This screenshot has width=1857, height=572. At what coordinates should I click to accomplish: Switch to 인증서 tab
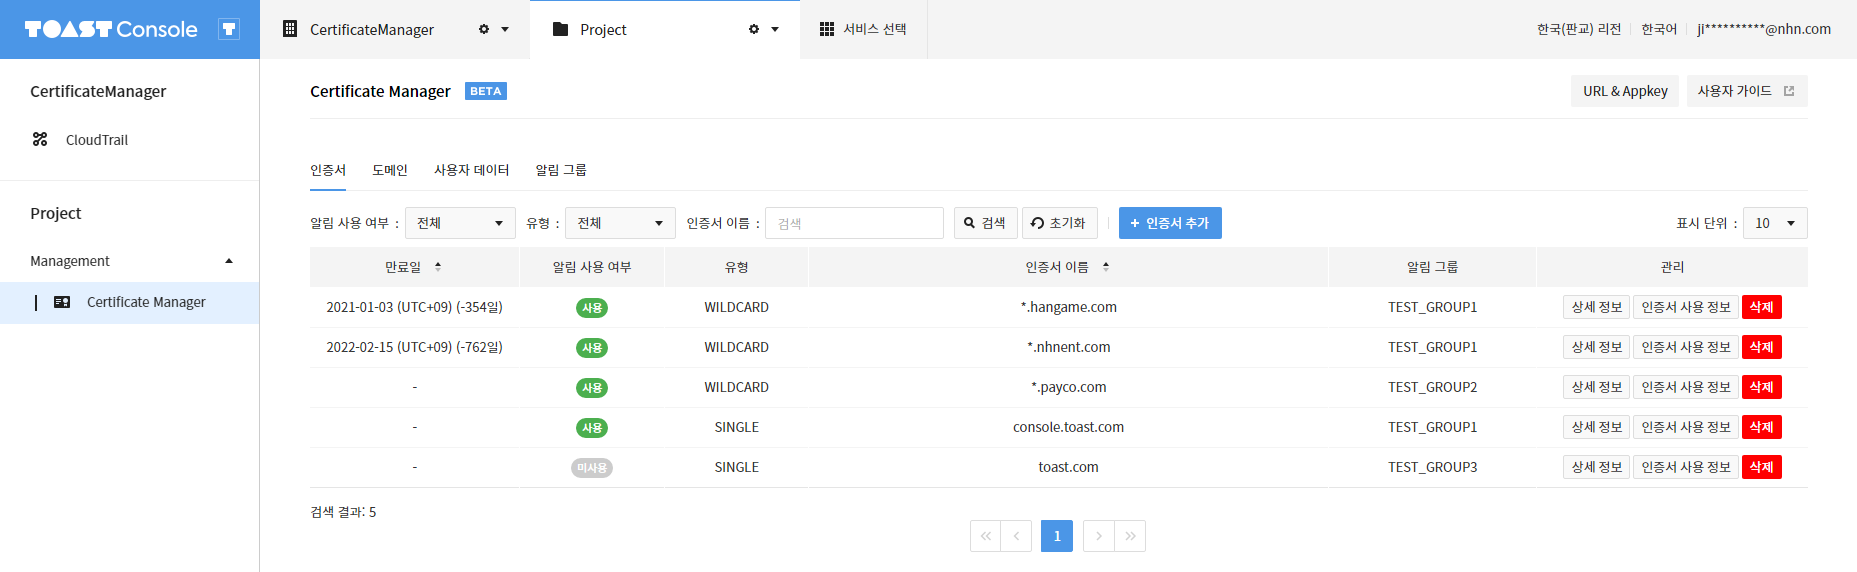[x=328, y=170]
